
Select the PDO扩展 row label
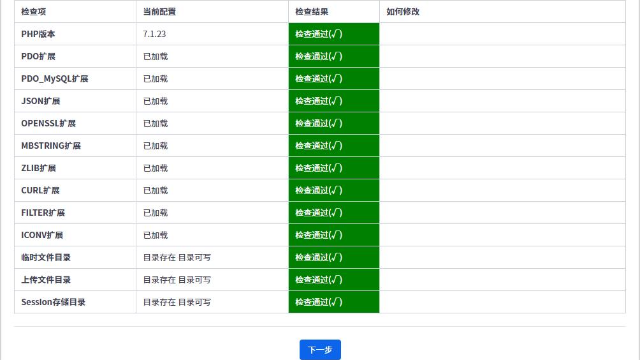pos(38,56)
